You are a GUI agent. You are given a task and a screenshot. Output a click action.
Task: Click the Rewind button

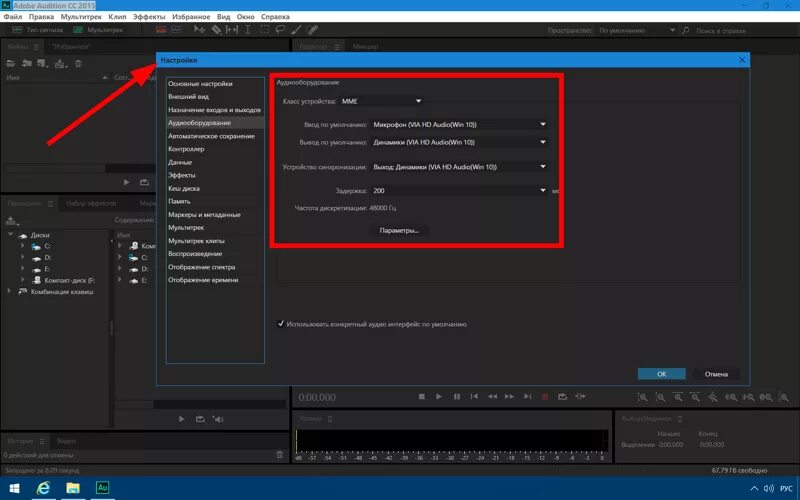pos(492,396)
